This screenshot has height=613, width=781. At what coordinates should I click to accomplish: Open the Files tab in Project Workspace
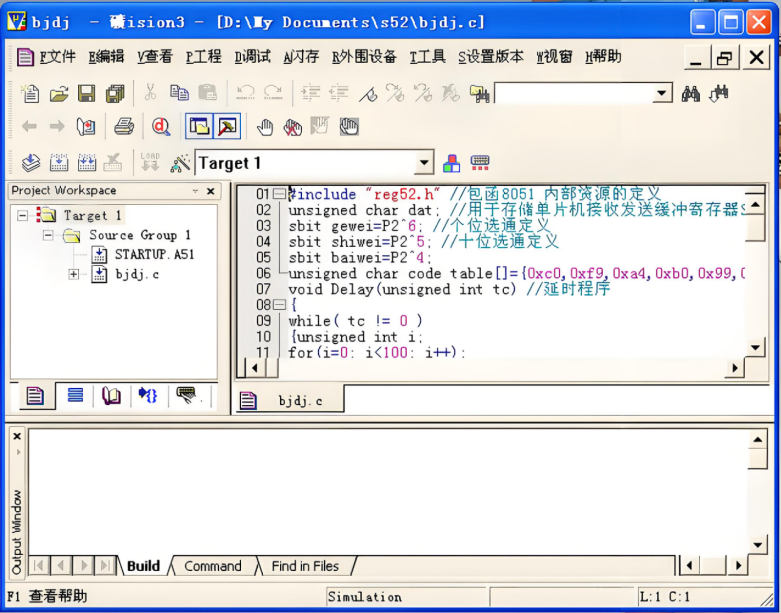point(35,396)
